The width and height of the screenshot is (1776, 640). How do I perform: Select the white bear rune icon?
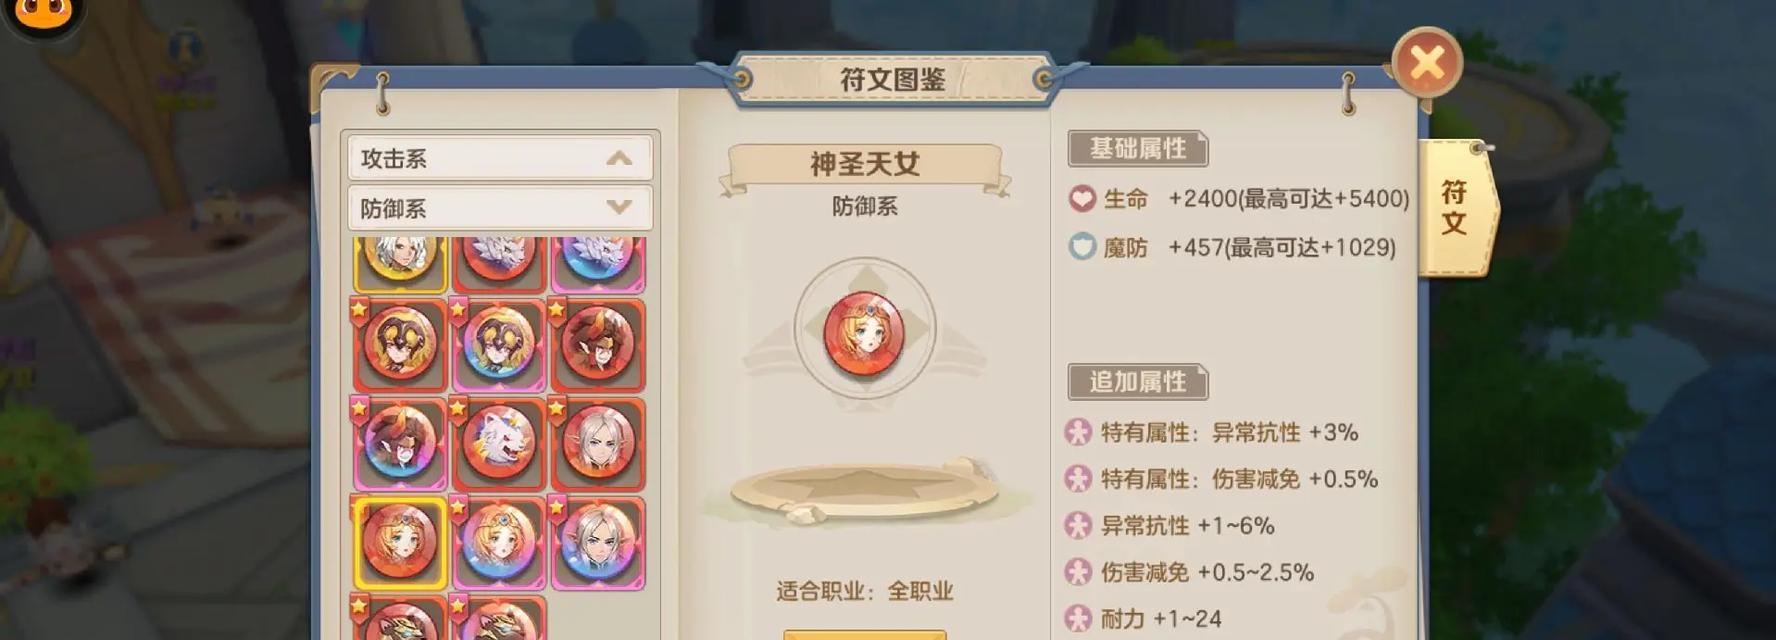coord(499,443)
